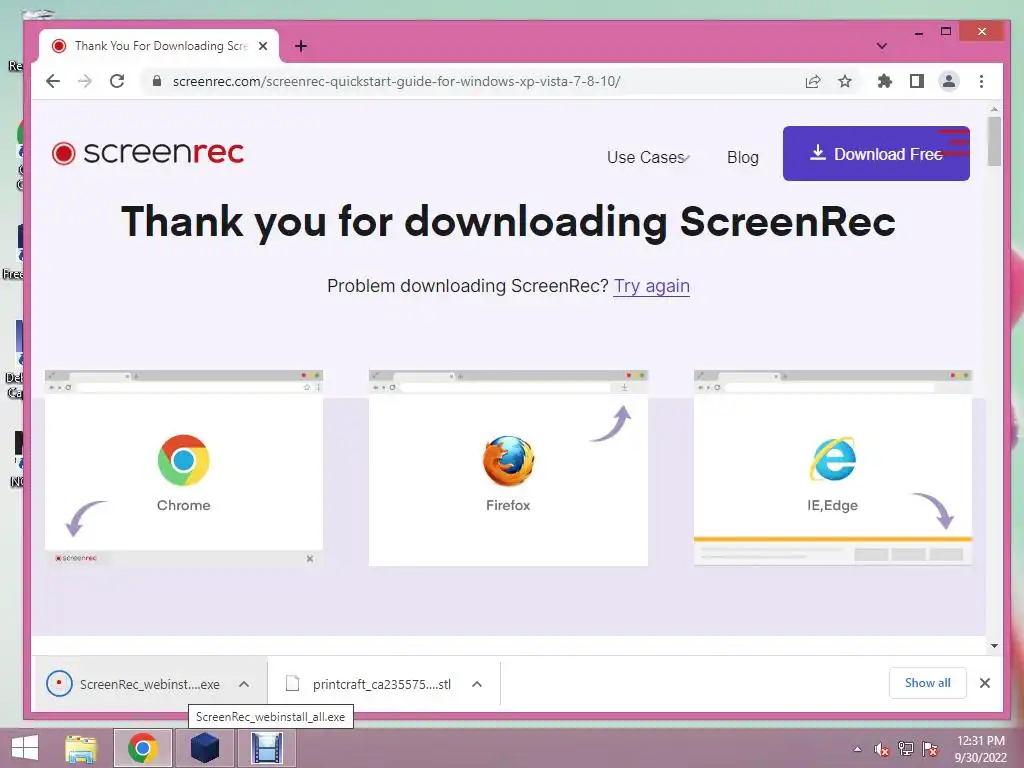1024x768 pixels.
Task: Open File Explorer from taskbar
Action: pyautogui.click(x=81, y=748)
